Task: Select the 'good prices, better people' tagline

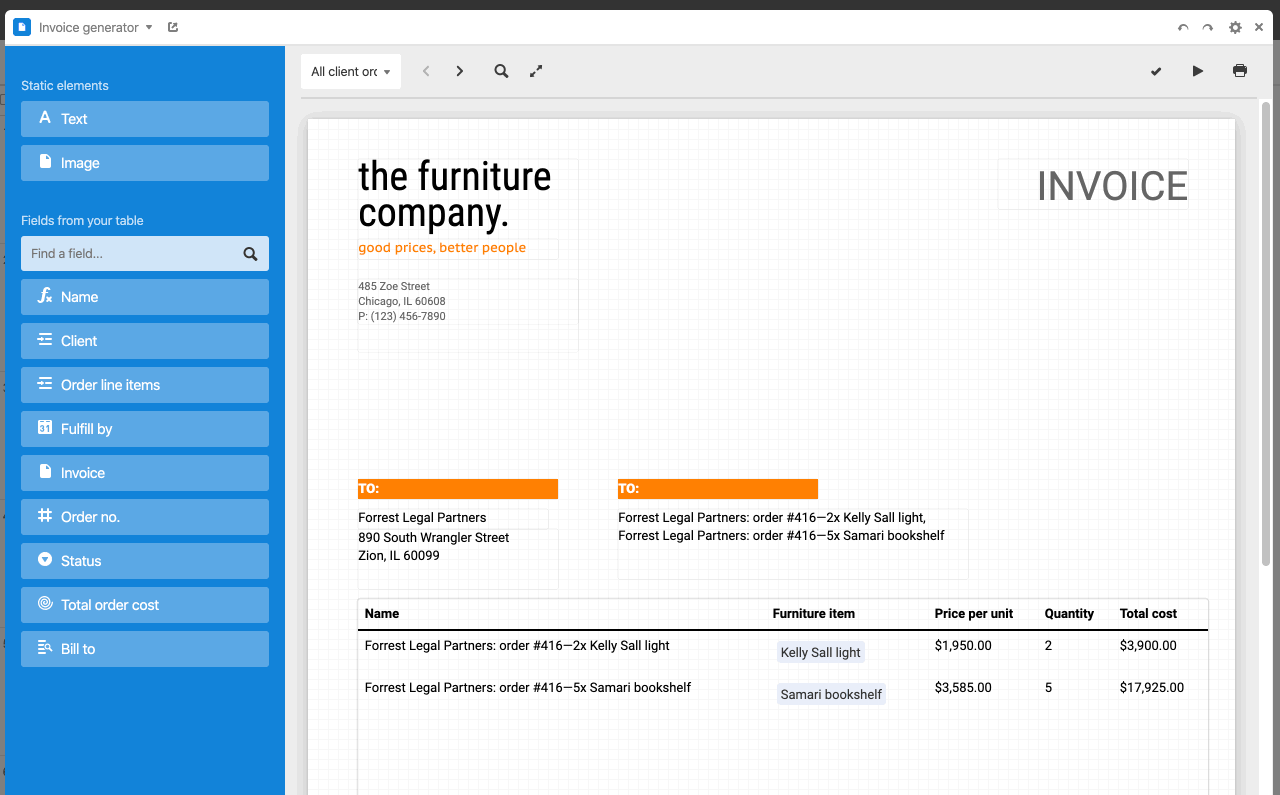Action: tap(442, 248)
